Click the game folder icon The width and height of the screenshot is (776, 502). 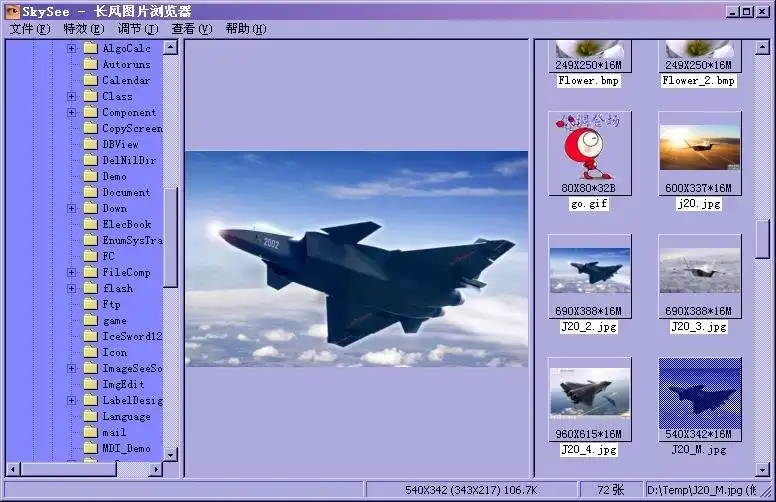pos(91,320)
